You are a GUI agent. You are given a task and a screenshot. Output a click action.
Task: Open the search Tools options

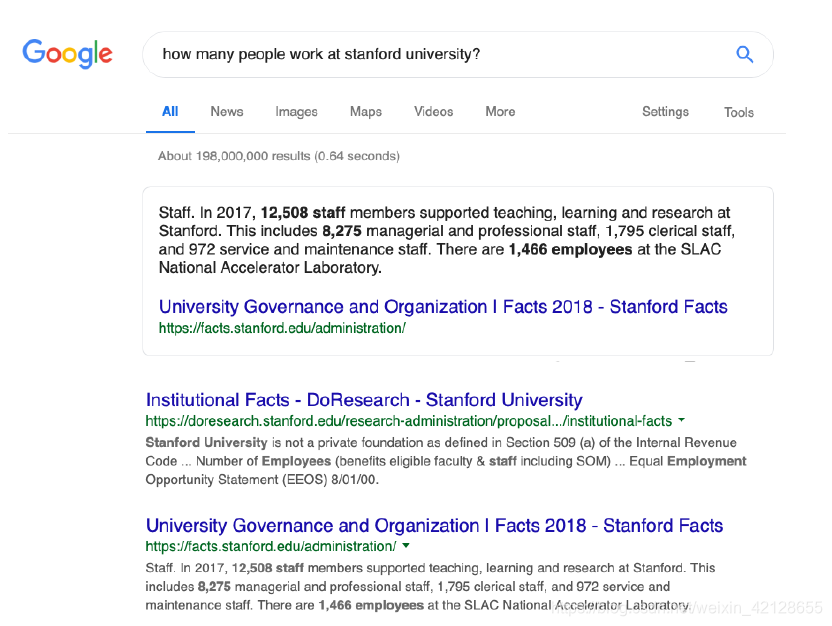tap(739, 112)
